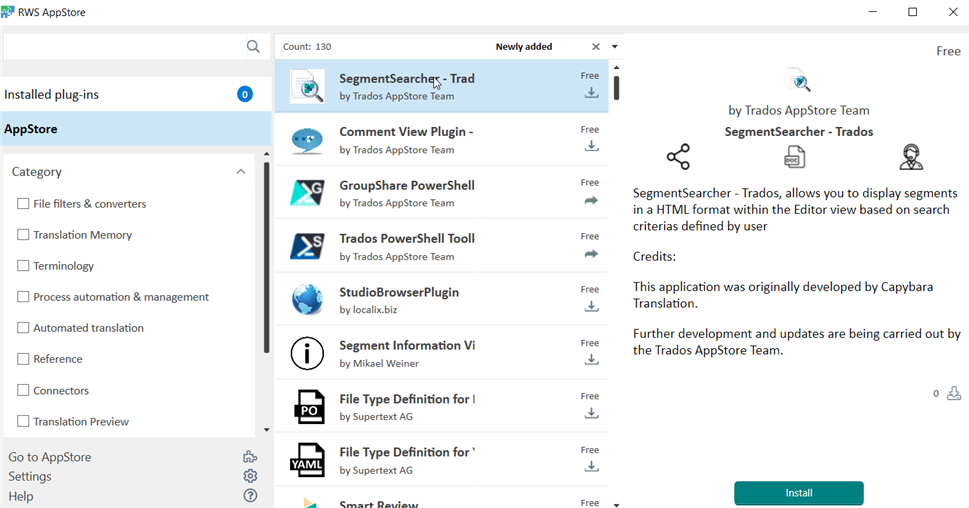Click 'by Mikael Weiner' author text
Screen dimensions: 969x508
tap(379, 363)
